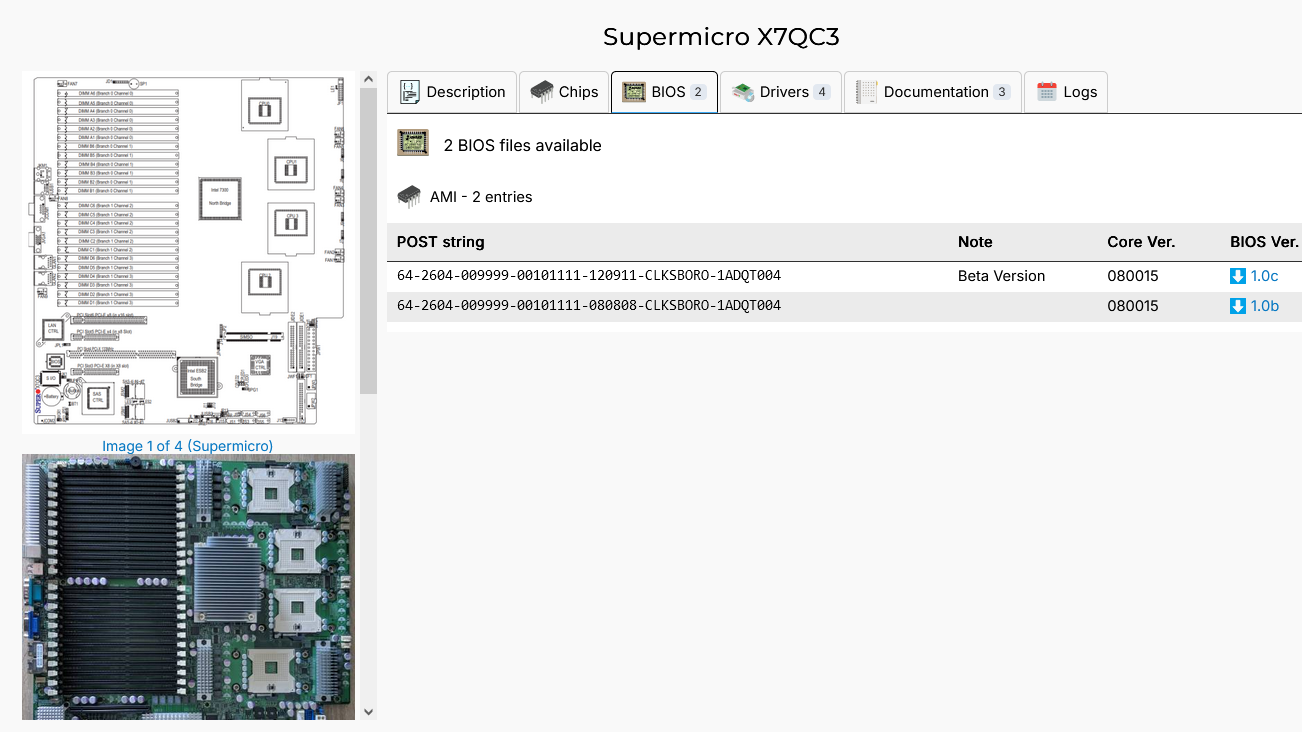Click the image panel scroll down arrow

(368, 712)
